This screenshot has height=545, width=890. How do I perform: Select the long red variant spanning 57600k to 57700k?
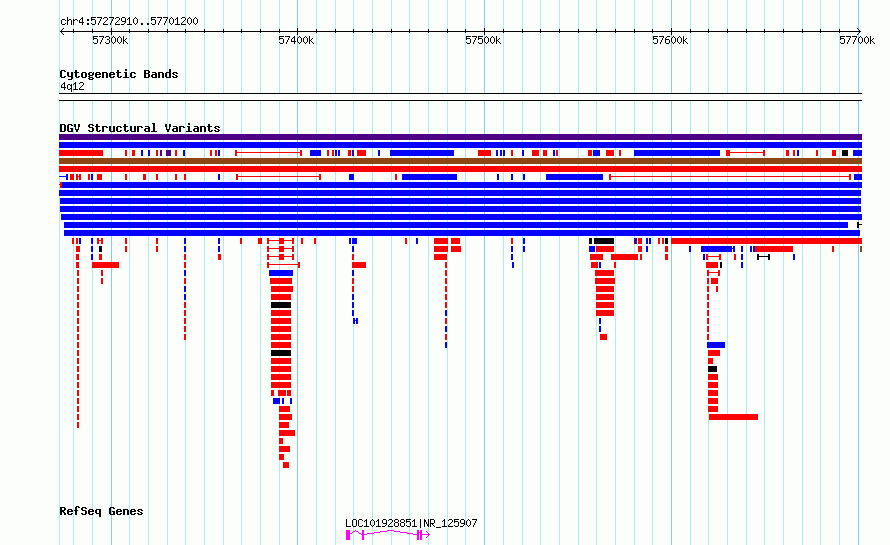coord(766,241)
